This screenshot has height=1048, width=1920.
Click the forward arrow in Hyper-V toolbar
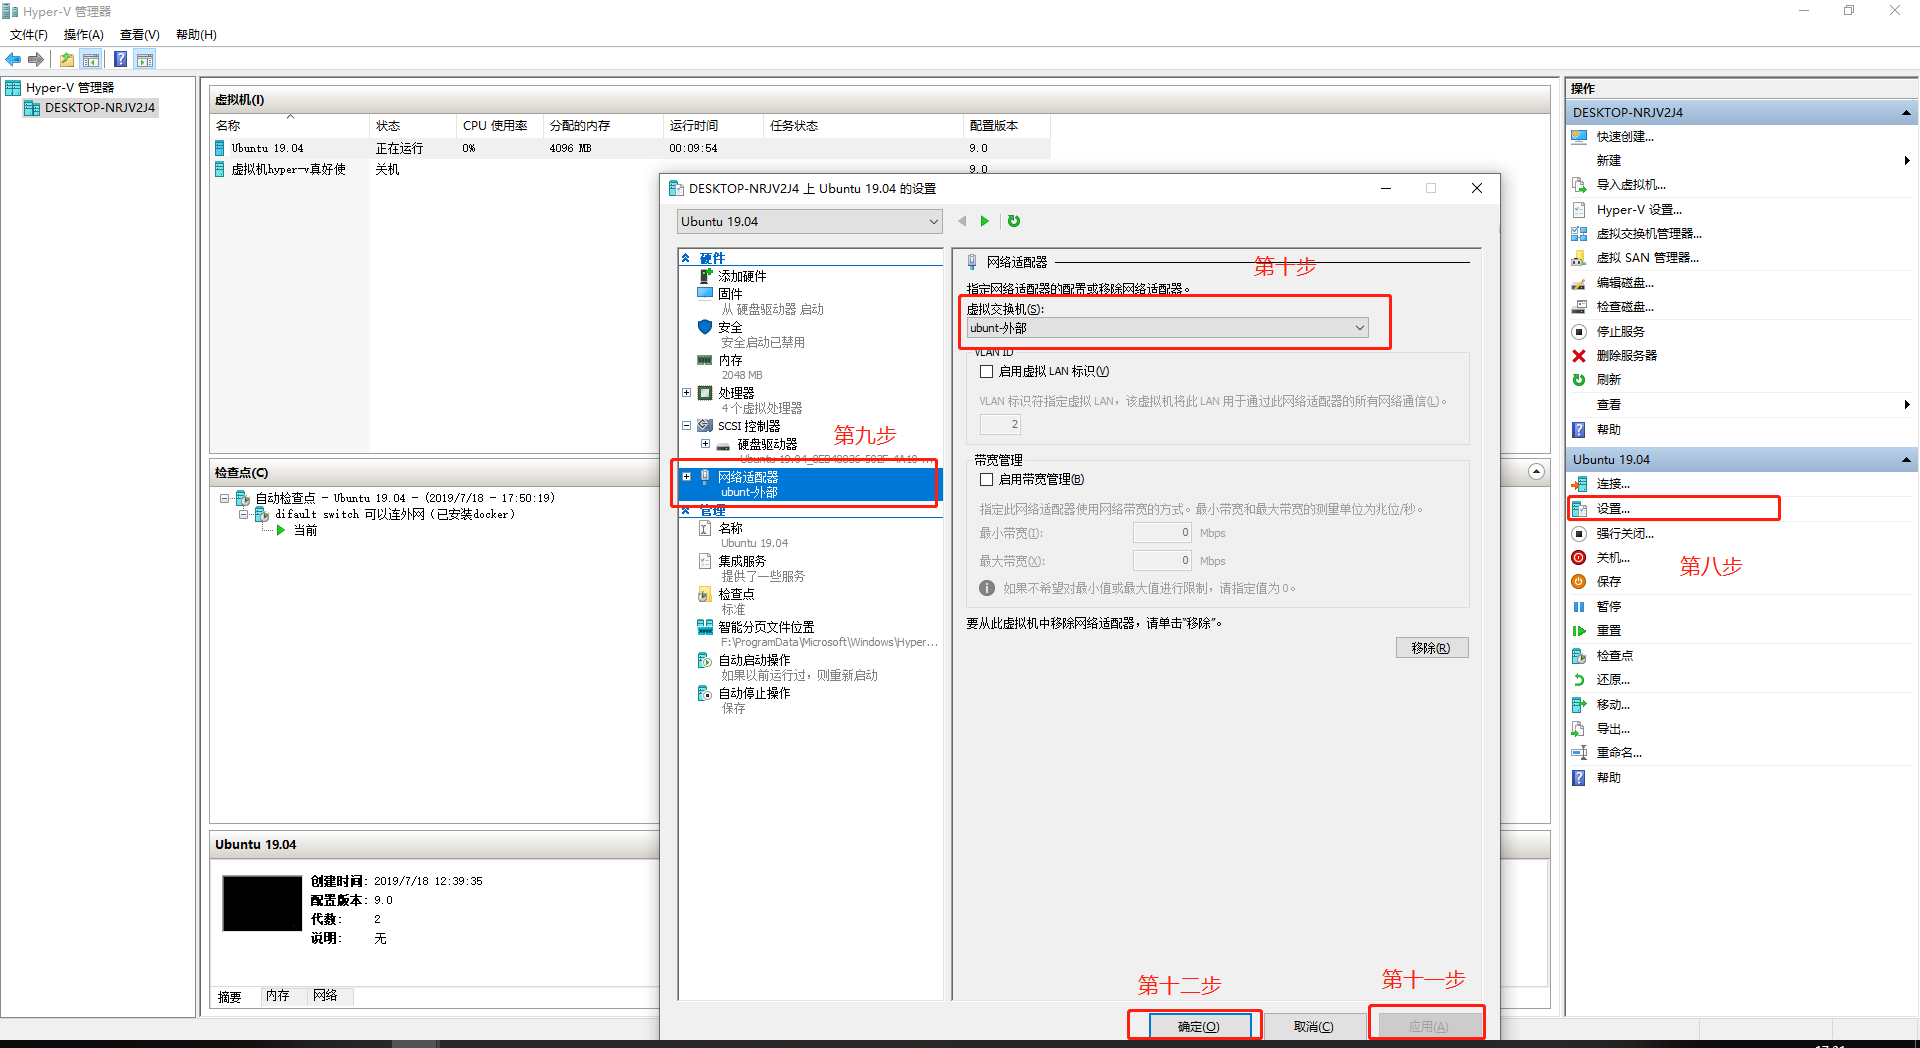pyautogui.click(x=37, y=60)
